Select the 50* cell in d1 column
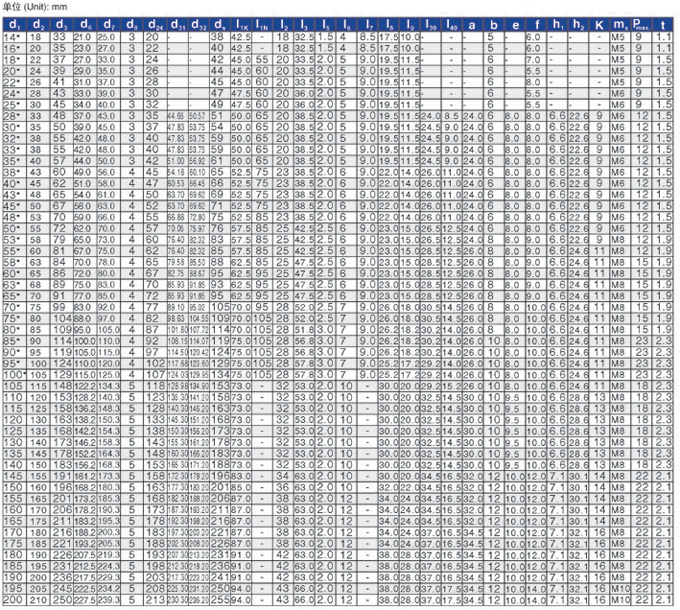The height and width of the screenshot is (610, 680). tap(12, 228)
